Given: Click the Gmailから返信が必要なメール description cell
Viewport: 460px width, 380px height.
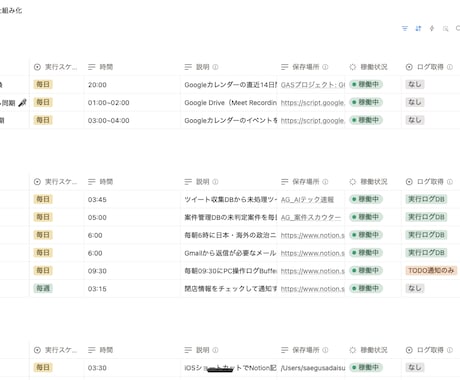Looking at the screenshot, I should 230,253.
